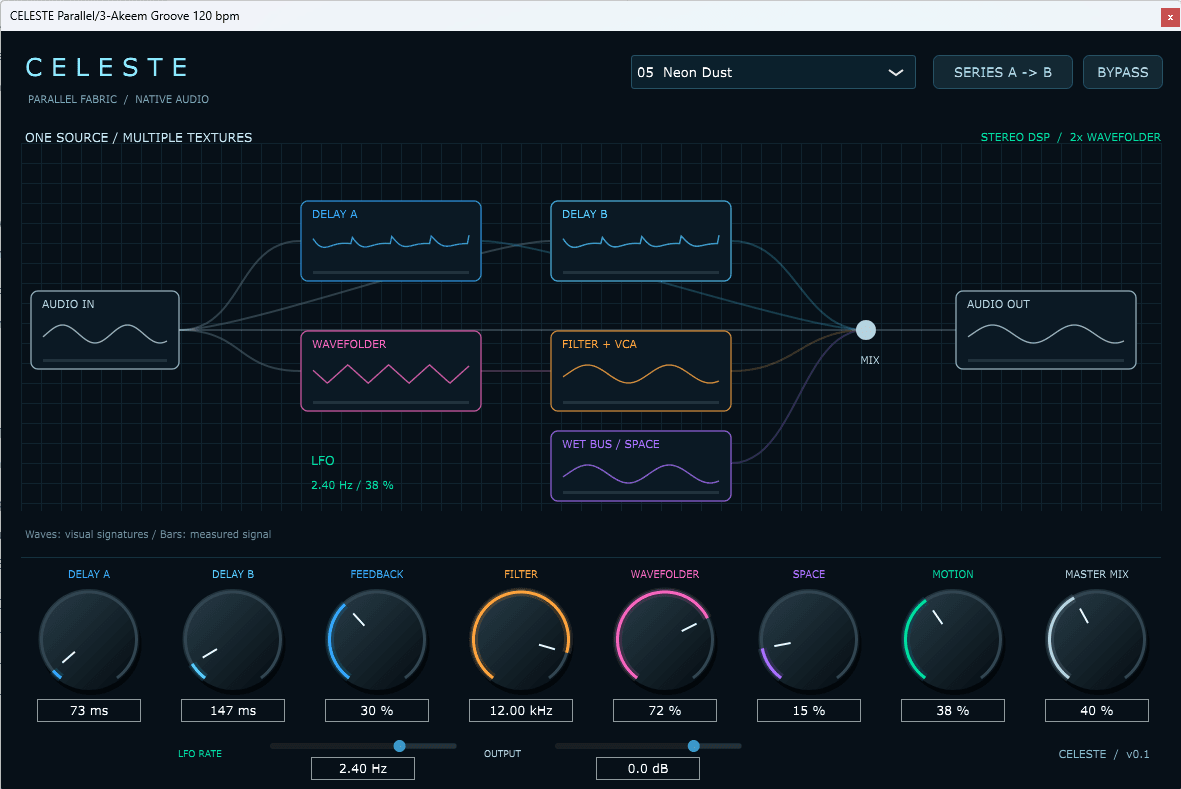Select the AUDIO OUT node
Viewport: 1181px width, 789px height.
pyautogui.click(x=1045, y=330)
